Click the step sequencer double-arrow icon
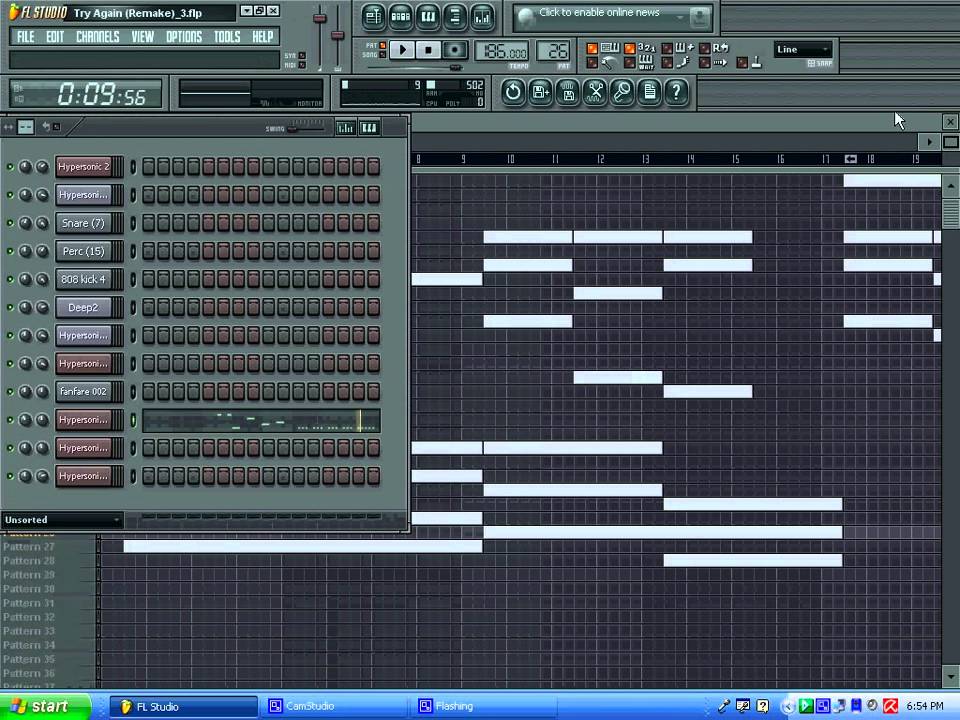This screenshot has width=960, height=720. click(8, 127)
